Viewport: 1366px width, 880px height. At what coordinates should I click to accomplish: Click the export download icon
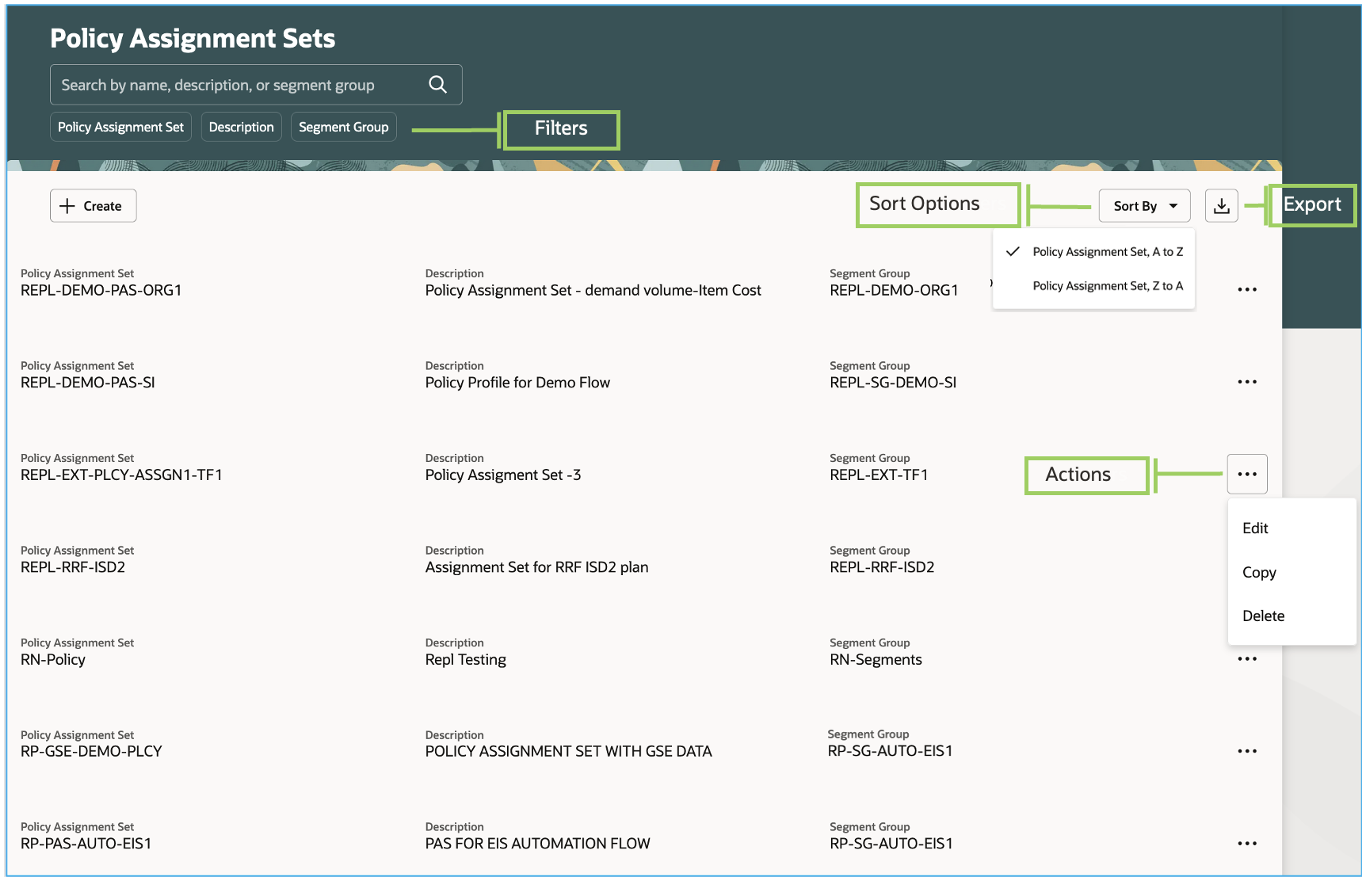coord(1221,206)
